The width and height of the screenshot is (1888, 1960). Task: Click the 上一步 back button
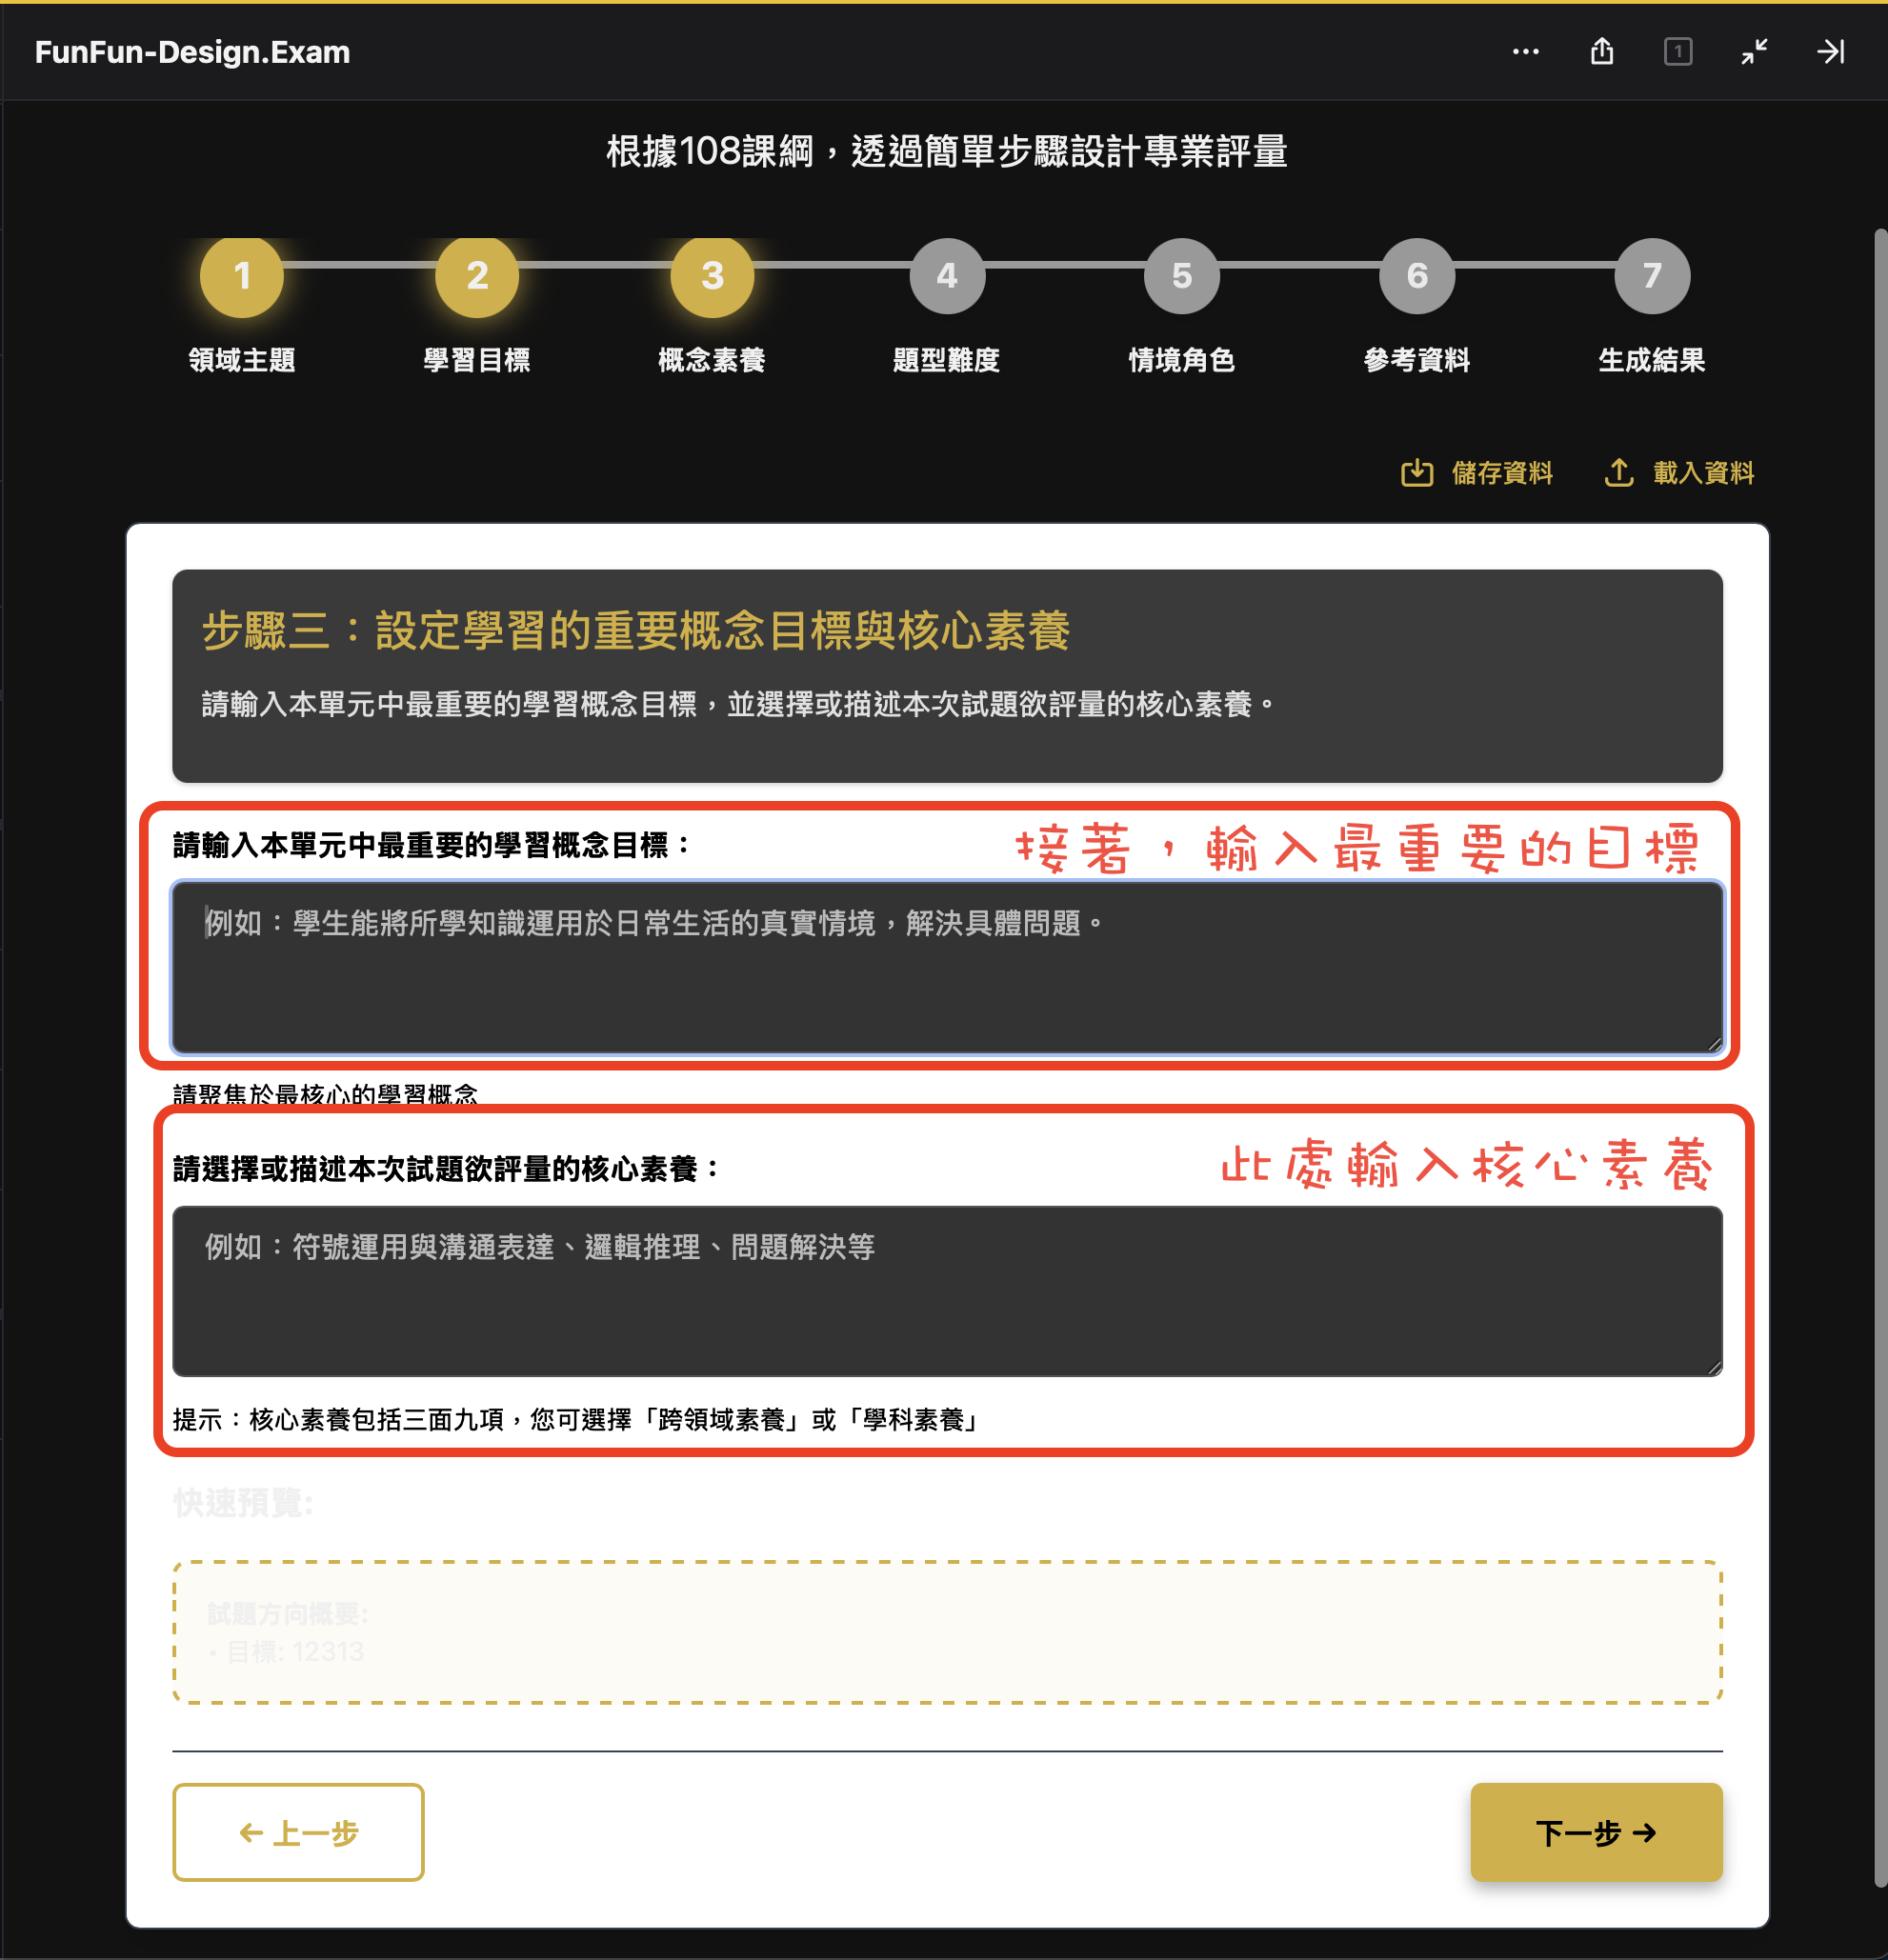point(298,1832)
